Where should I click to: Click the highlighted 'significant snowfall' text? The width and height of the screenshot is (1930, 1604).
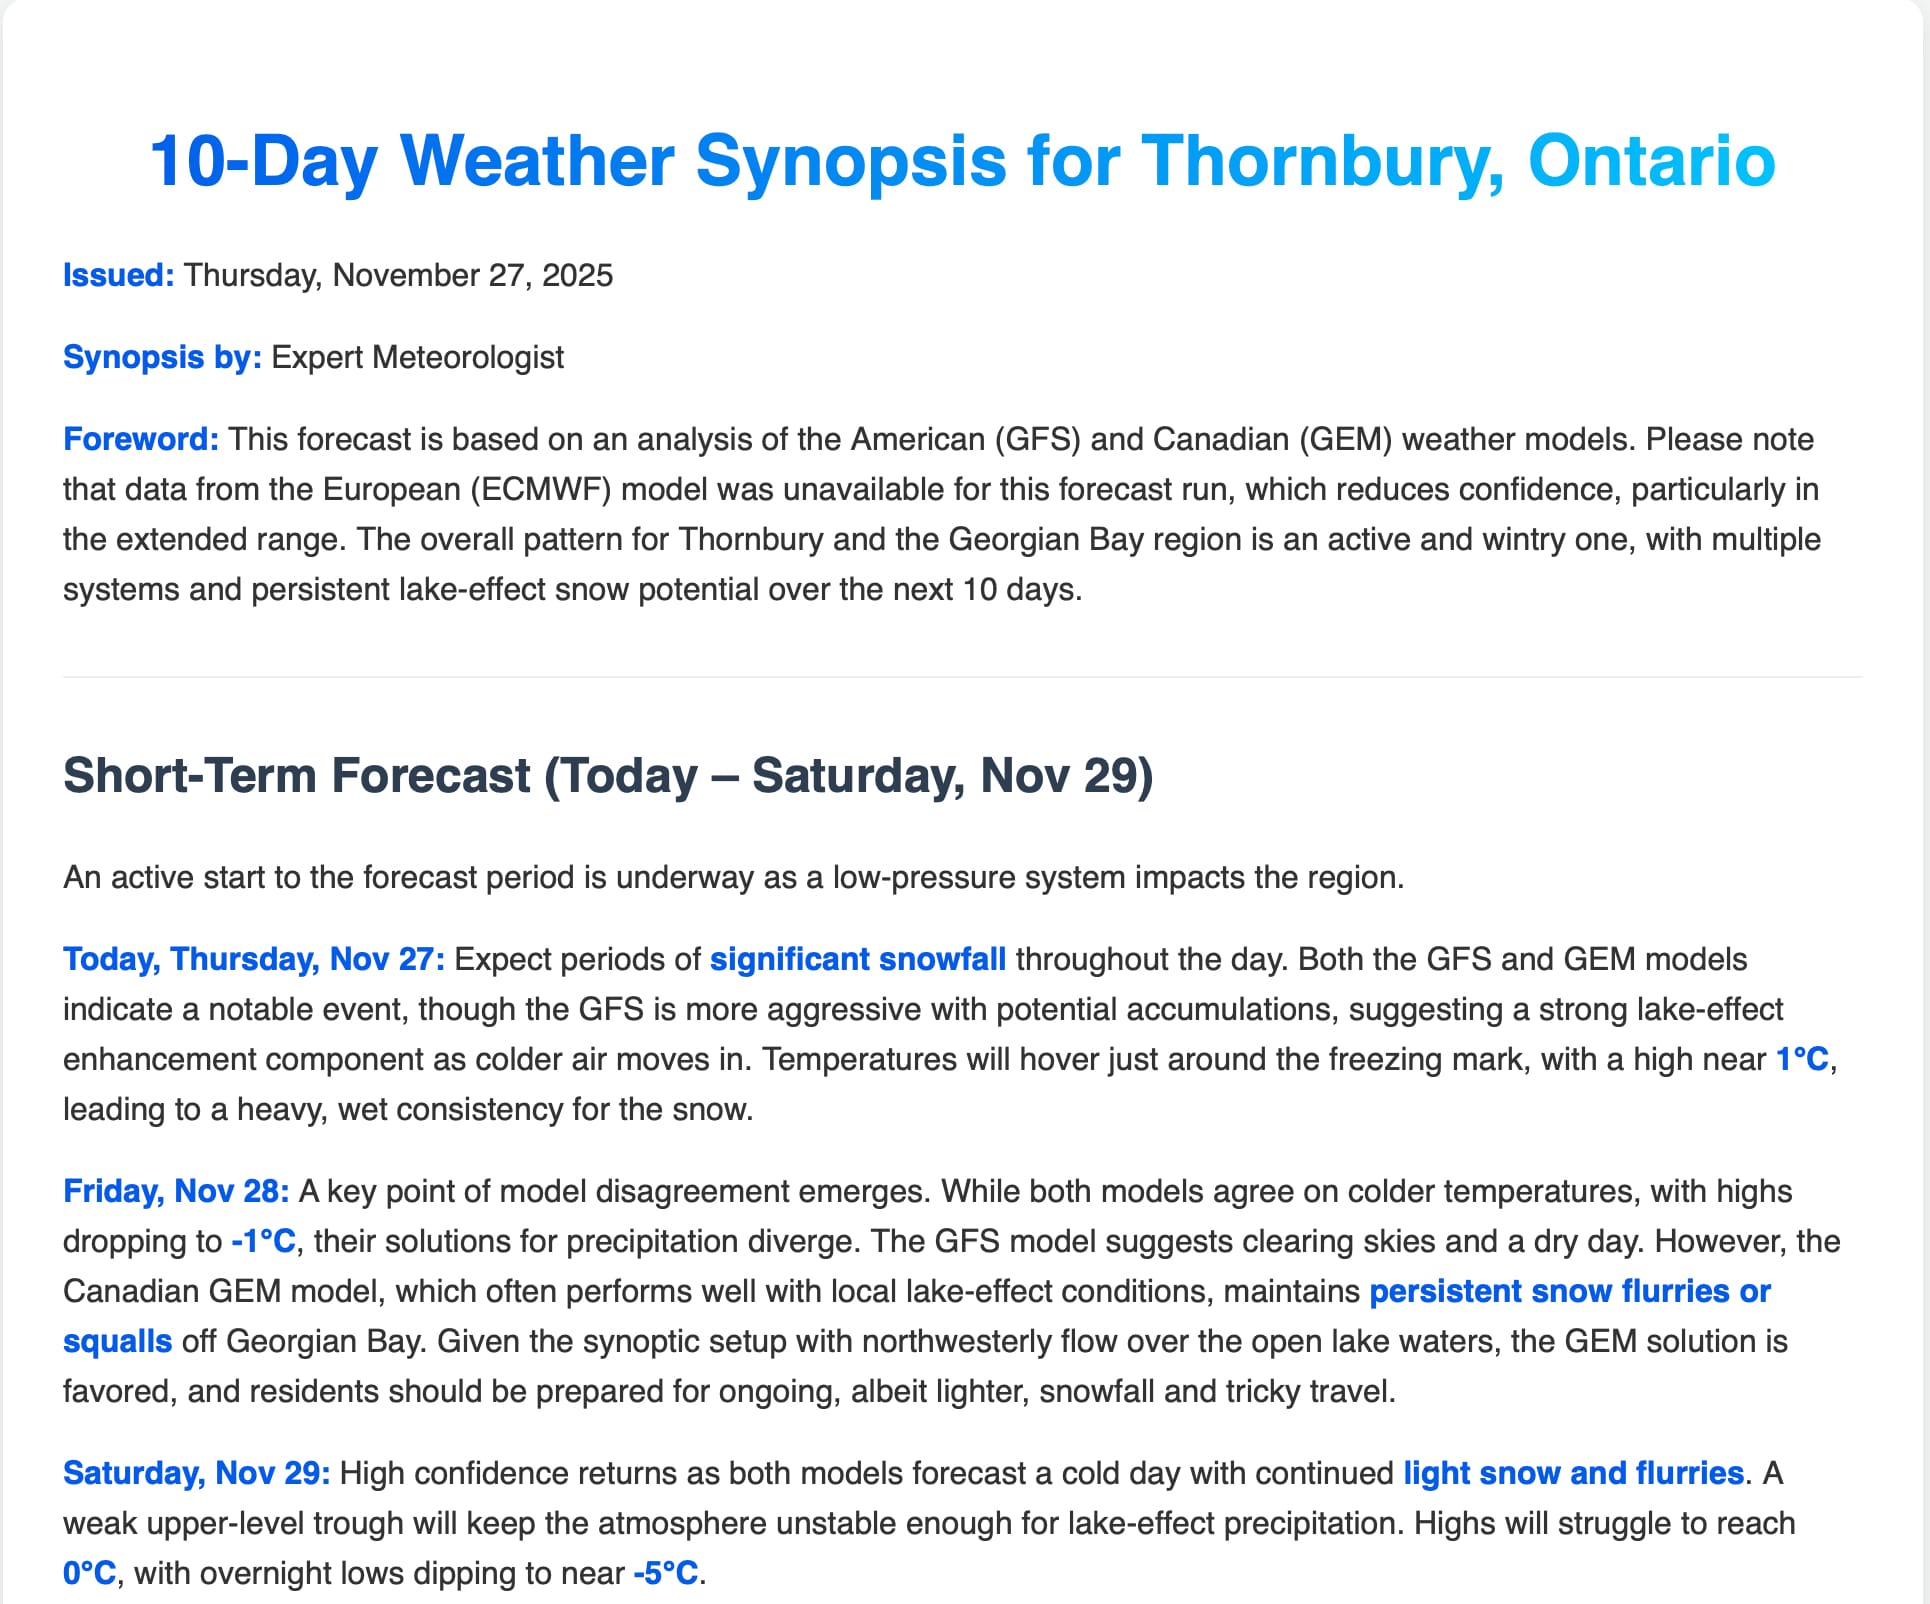coord(857,959)
